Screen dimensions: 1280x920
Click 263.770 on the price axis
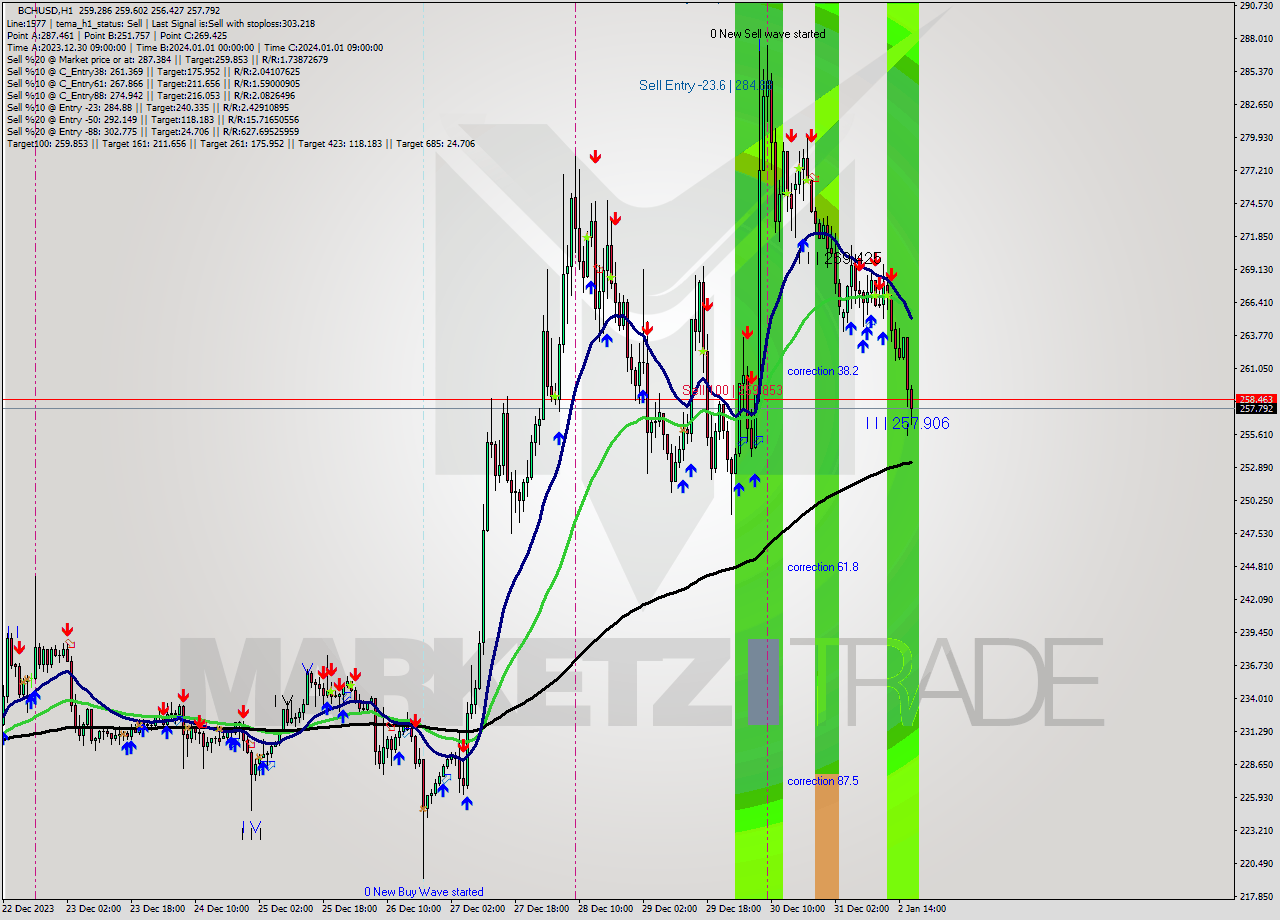coord(1256,336)
